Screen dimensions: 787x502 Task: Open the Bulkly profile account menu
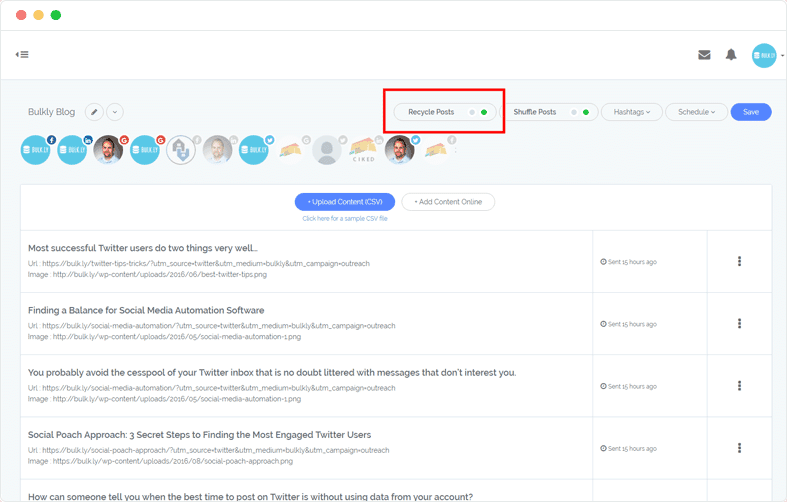pos(767,55)
